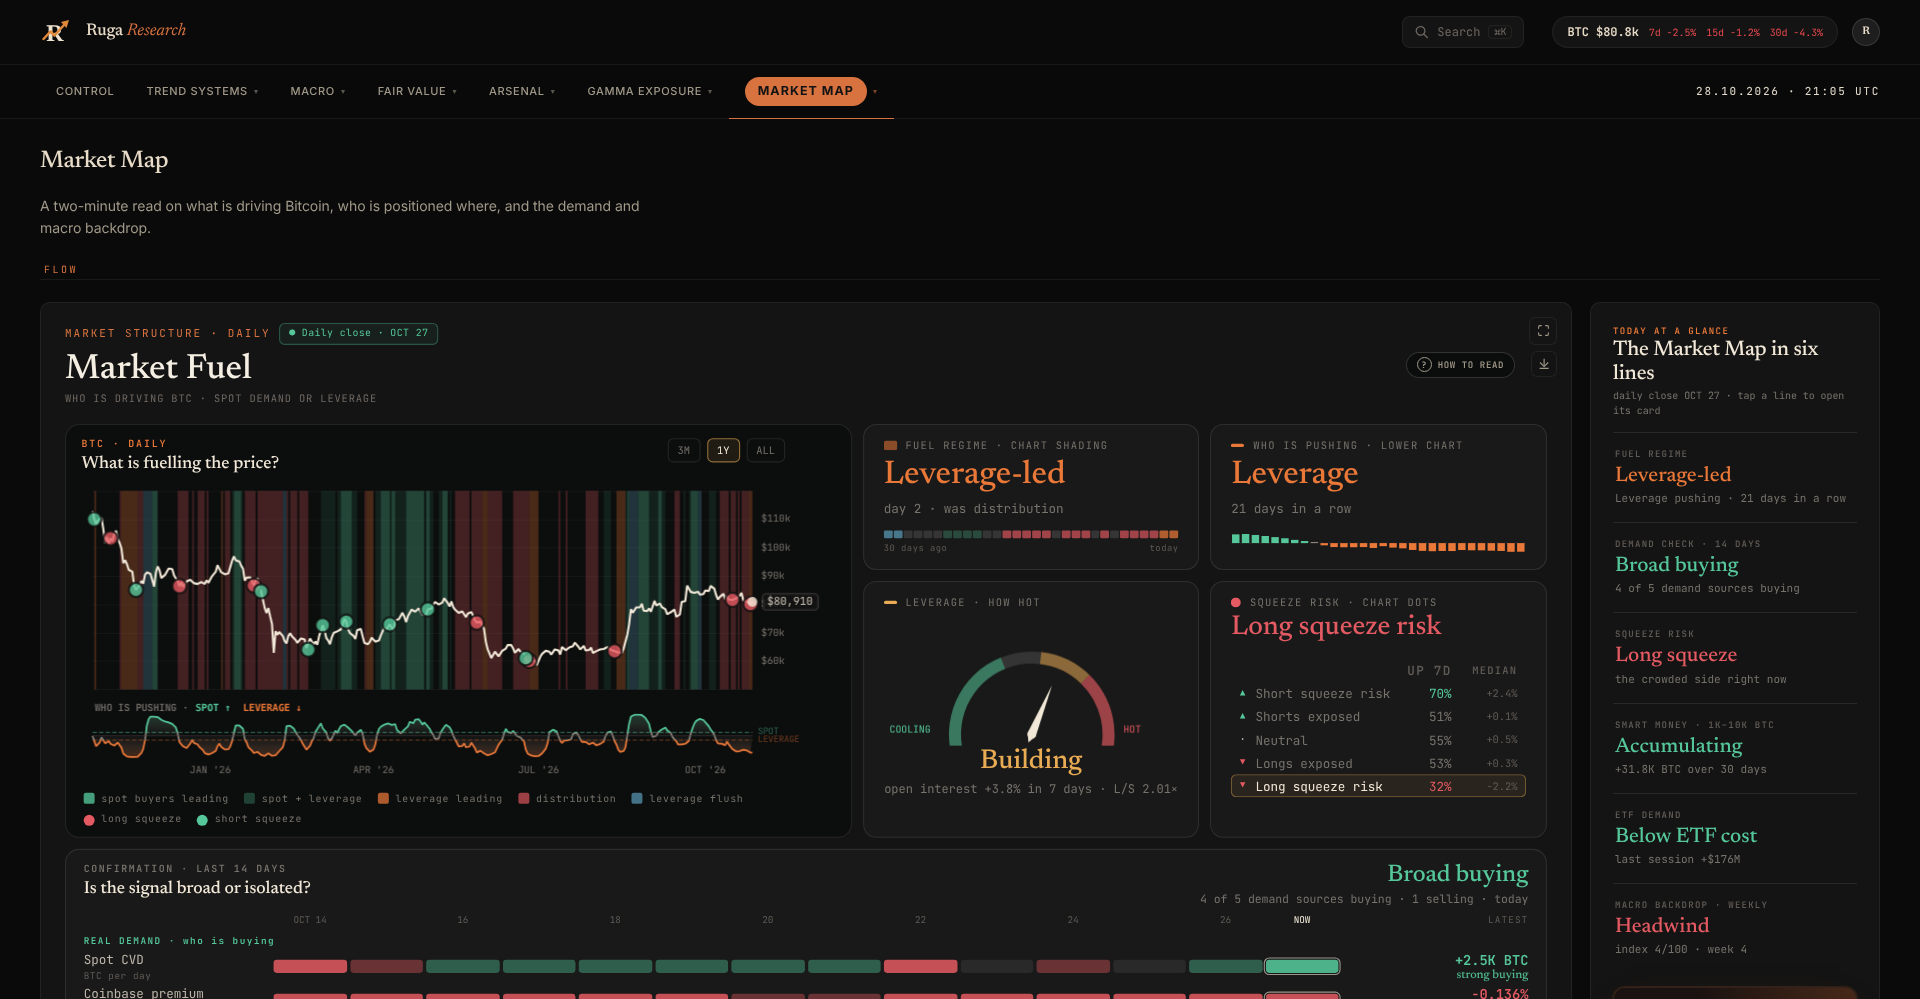Image resolution: width=1920 pixels, height=999 pixels.
Task: Open the Broad buying sidebar line
Action: click(x=1734, y=568)
